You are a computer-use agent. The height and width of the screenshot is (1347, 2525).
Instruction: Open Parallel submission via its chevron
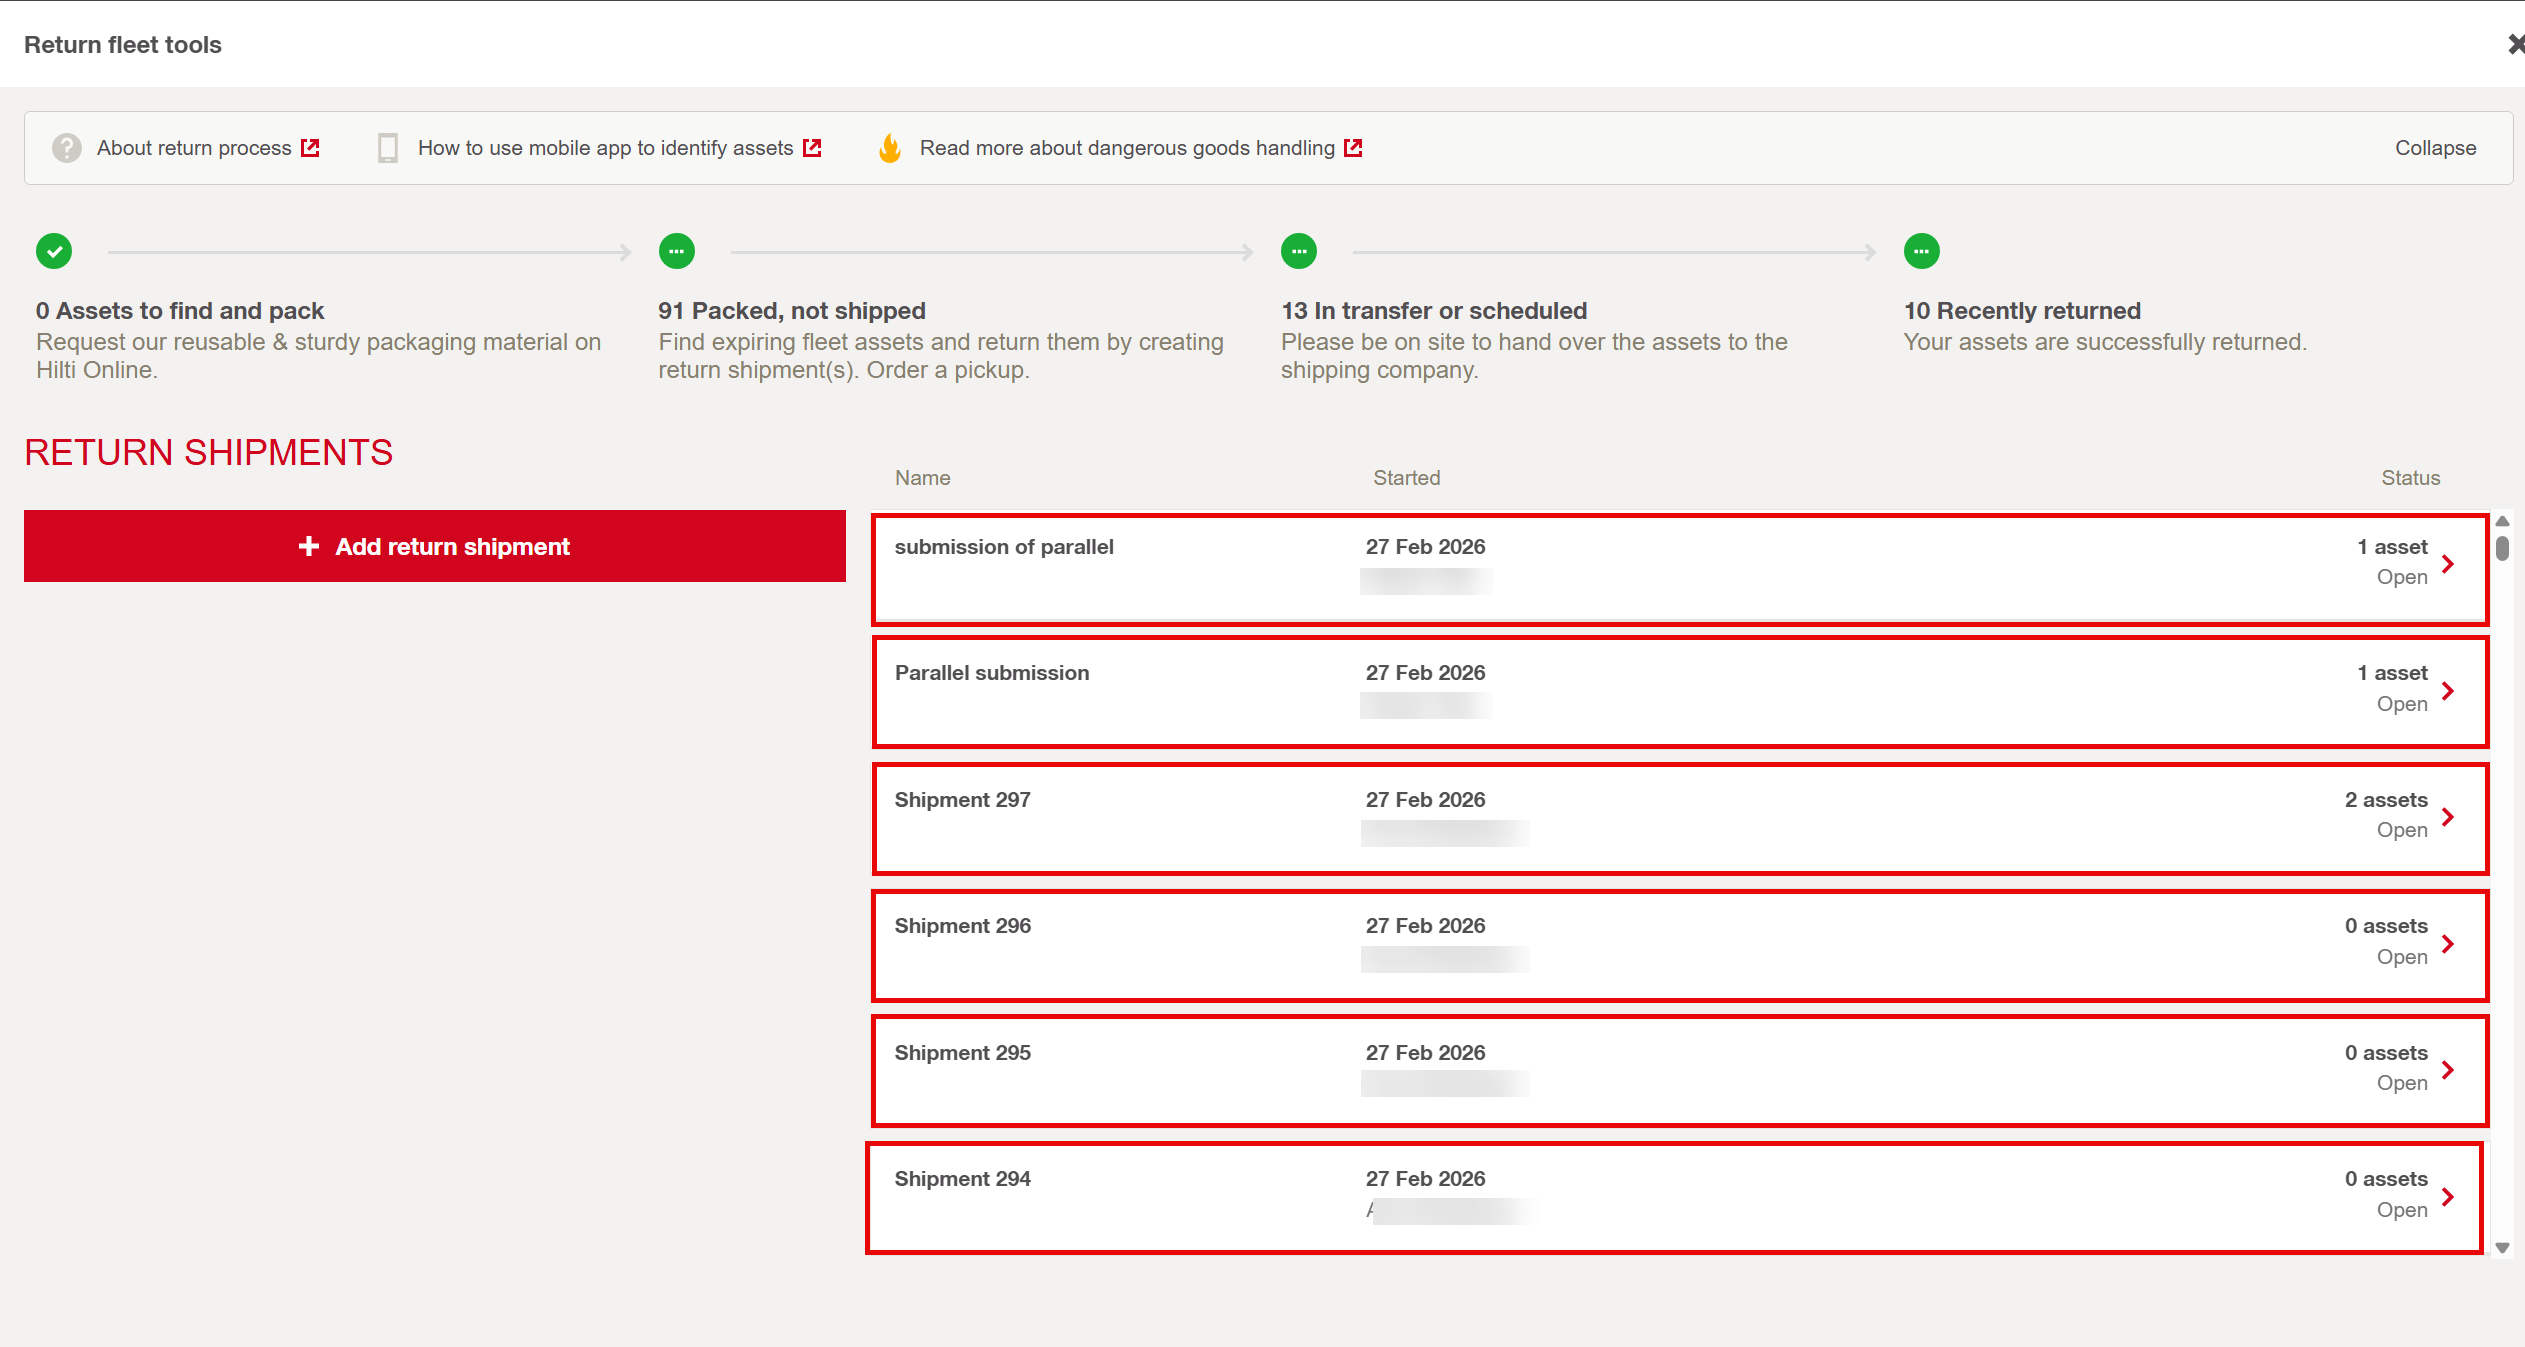pyautogui.click(x=2448, y=691)
